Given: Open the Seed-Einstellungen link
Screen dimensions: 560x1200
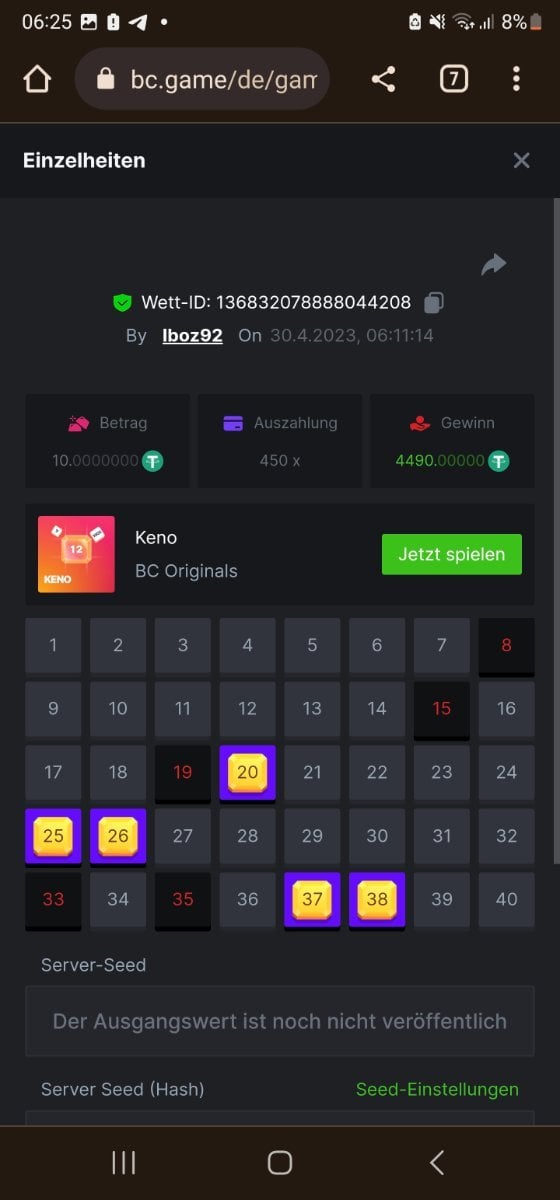Looking at the screenshot, I should pyautogui.click(x=437, y=1089).
